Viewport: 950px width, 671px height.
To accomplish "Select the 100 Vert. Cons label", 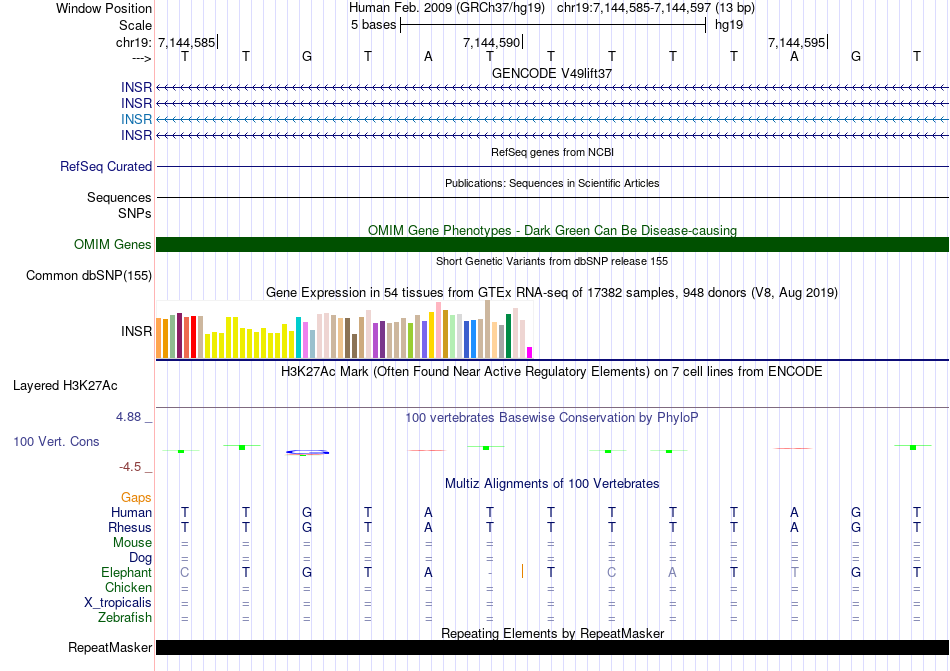I will tap(56, 441).
